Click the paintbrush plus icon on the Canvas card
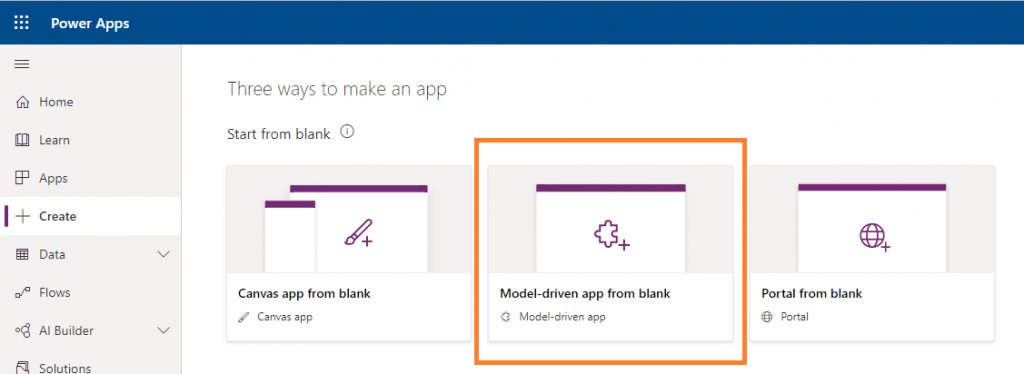The image size is (1024, 374). pos(359,232)
